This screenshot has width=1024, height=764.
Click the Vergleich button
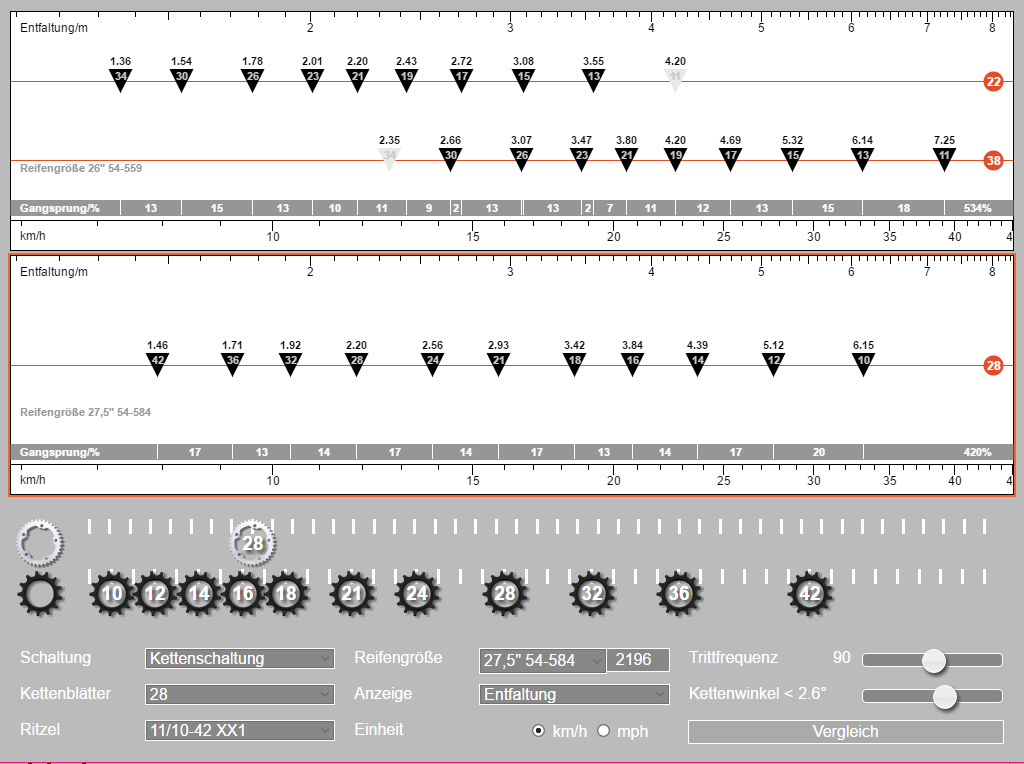pos(845,731)
